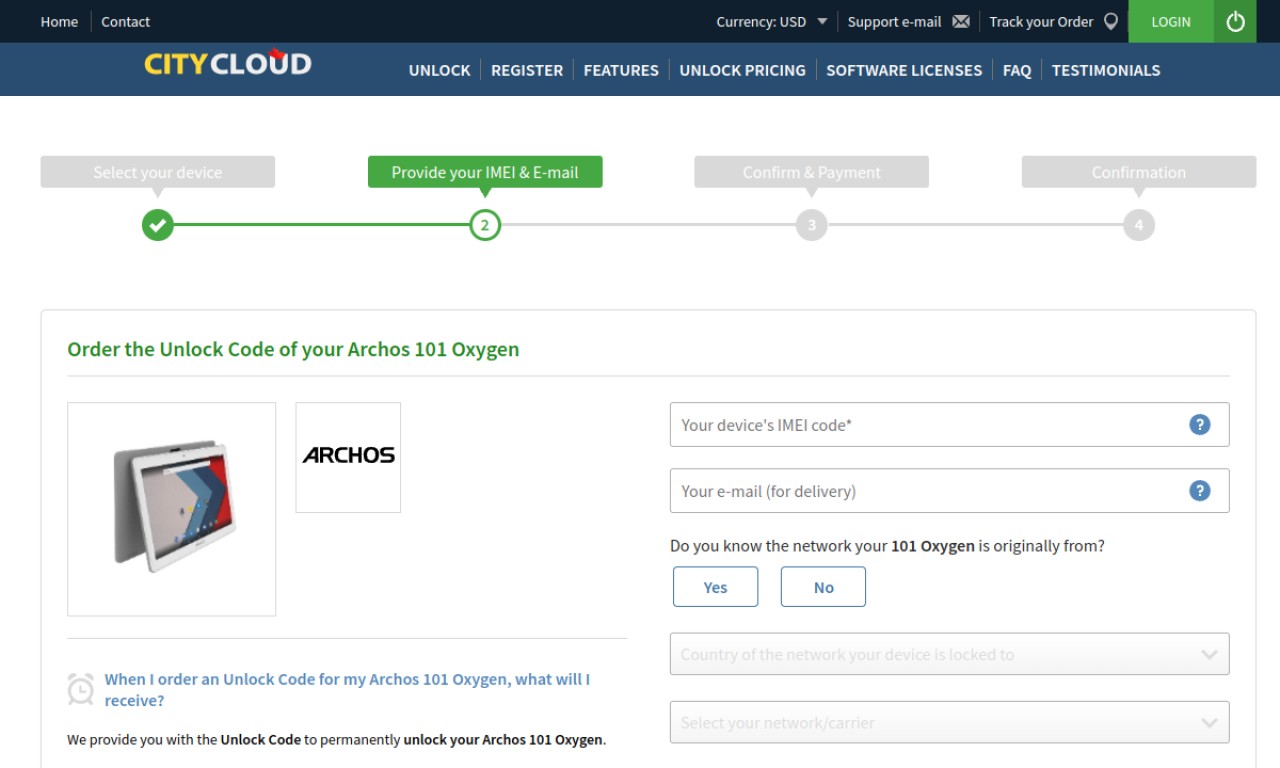Click the Track your Order link
The image size is (1280, 768).
coord(1041,21)
